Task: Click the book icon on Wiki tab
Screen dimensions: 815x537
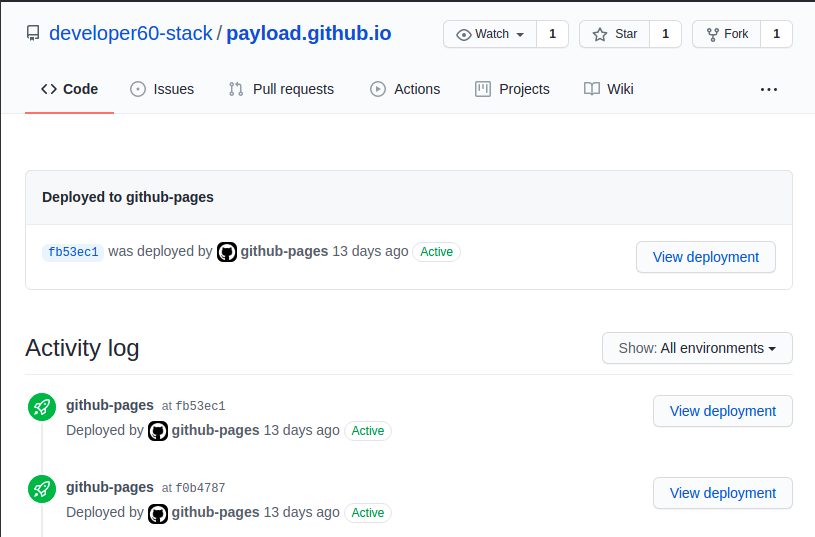Action: coord(592,89)
